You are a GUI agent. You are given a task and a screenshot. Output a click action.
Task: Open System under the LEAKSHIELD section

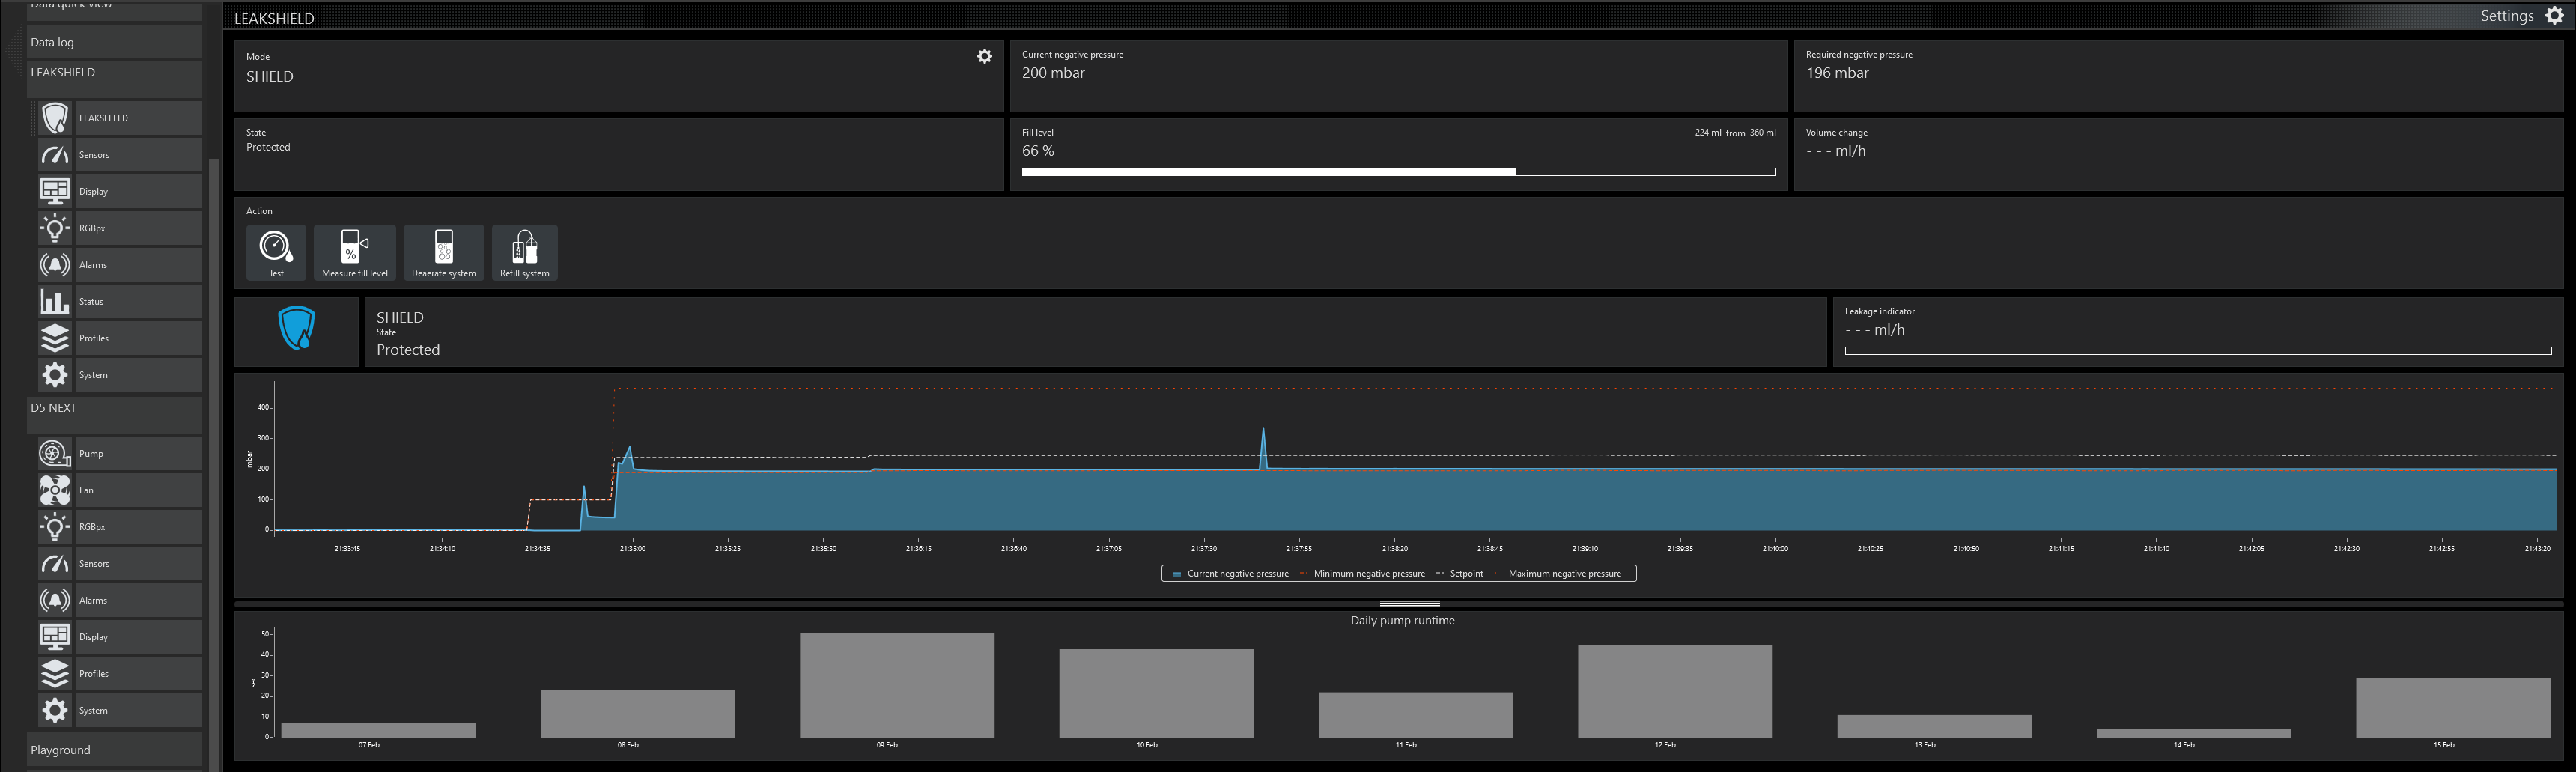pos(119,375)
